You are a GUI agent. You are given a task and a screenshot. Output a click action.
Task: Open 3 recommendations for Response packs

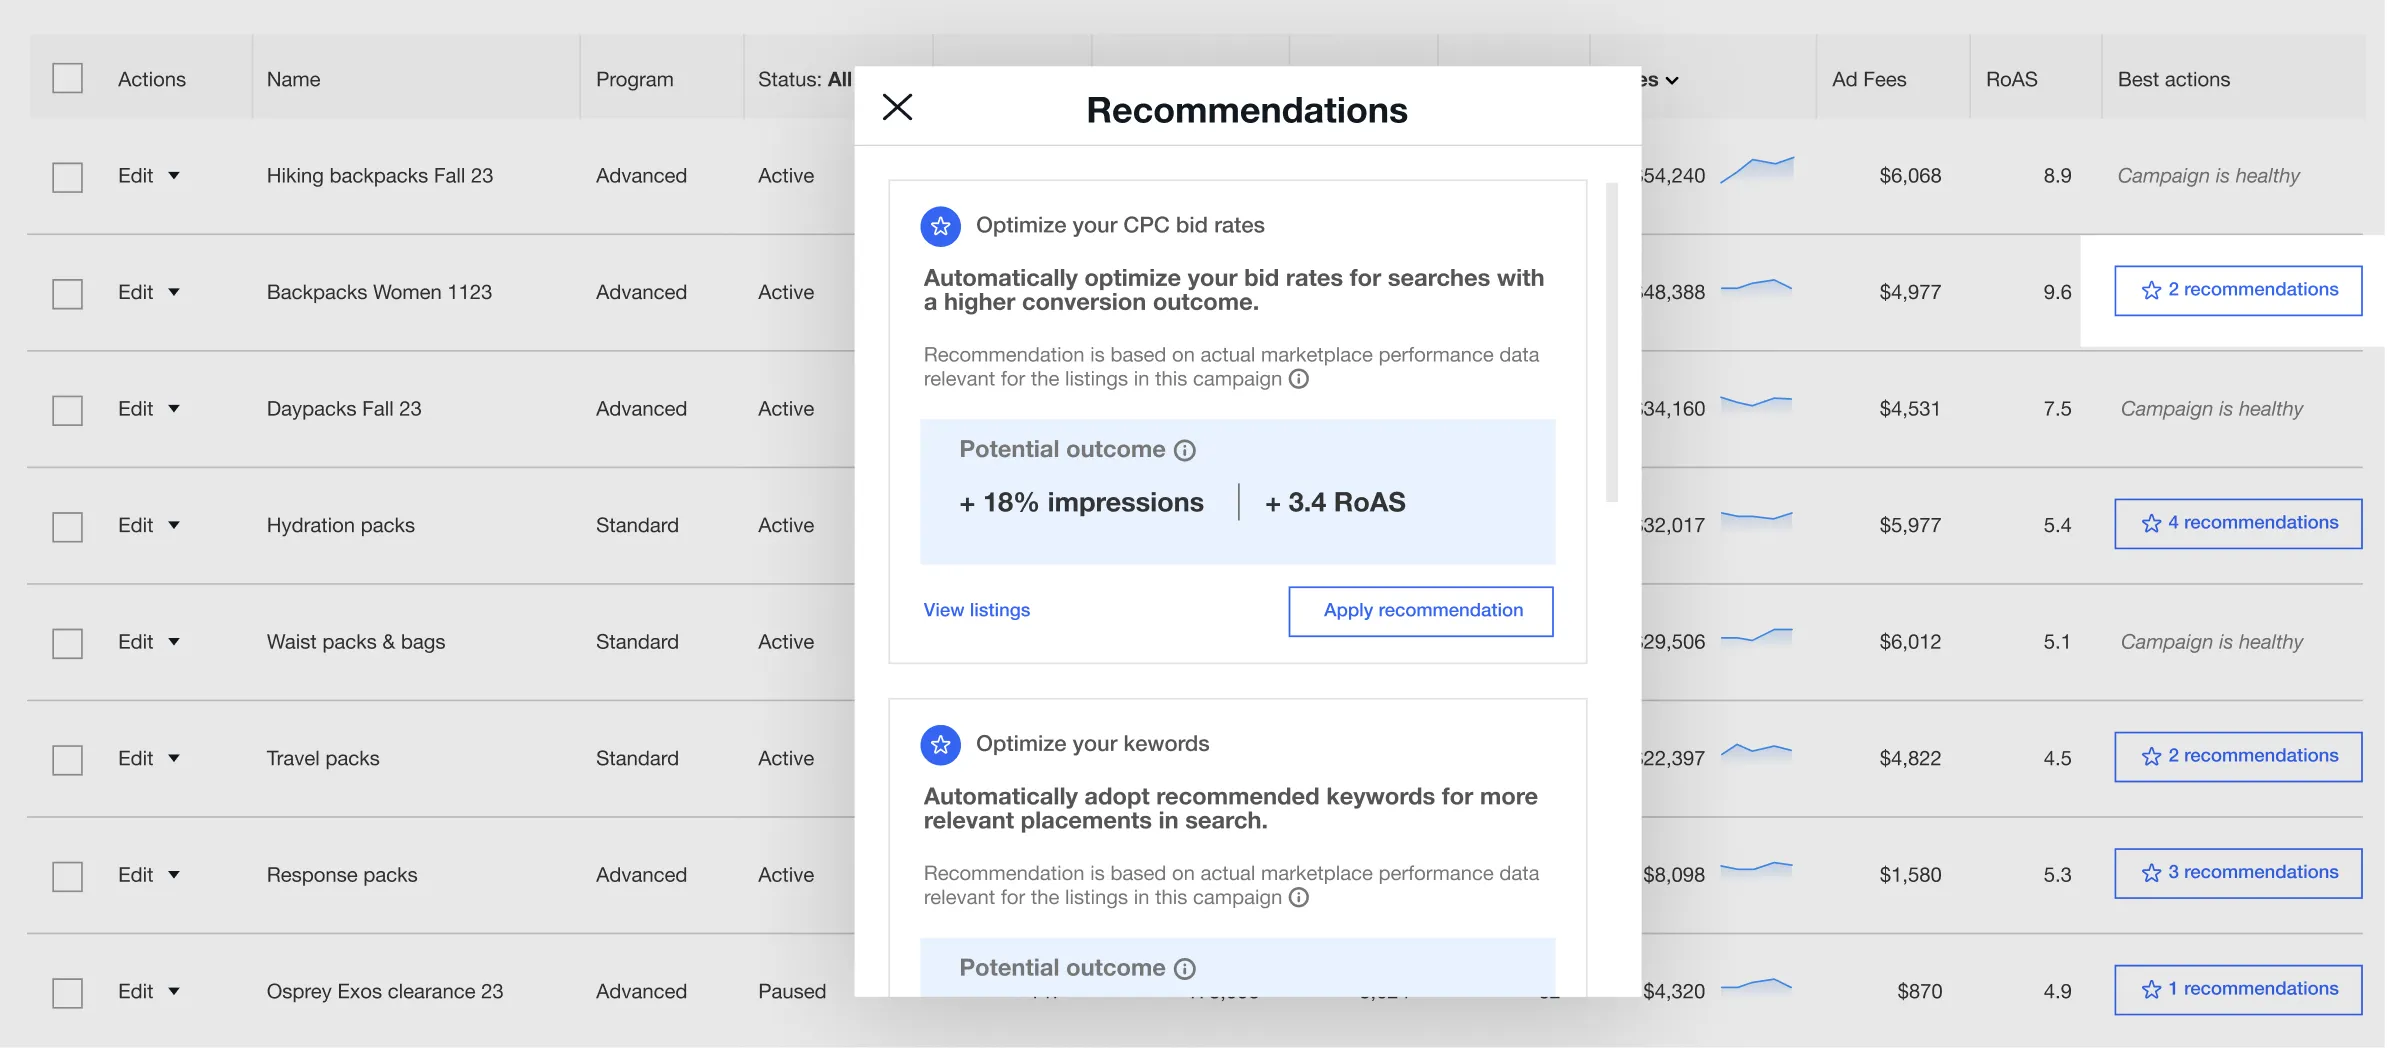point(2238,873)
